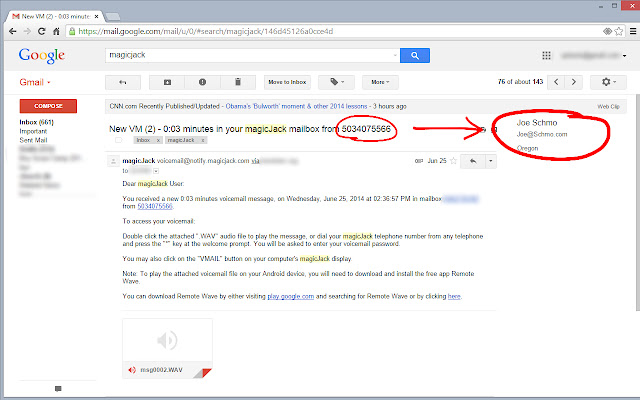Image resolution: width=640 pixels, height=400 pixels.
Task: Open the browser home page icon
Action: tap(56, 31)
